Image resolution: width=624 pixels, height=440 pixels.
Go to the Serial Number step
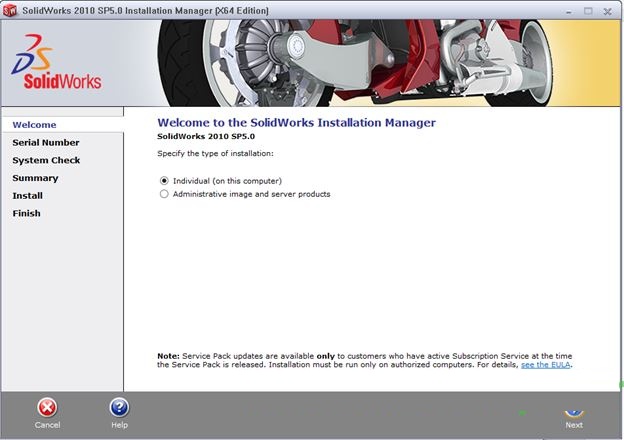(x=46, y=142)
